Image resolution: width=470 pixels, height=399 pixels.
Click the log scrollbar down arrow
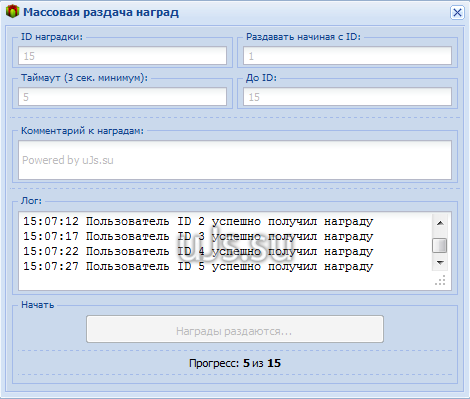(x=440, y=263)
